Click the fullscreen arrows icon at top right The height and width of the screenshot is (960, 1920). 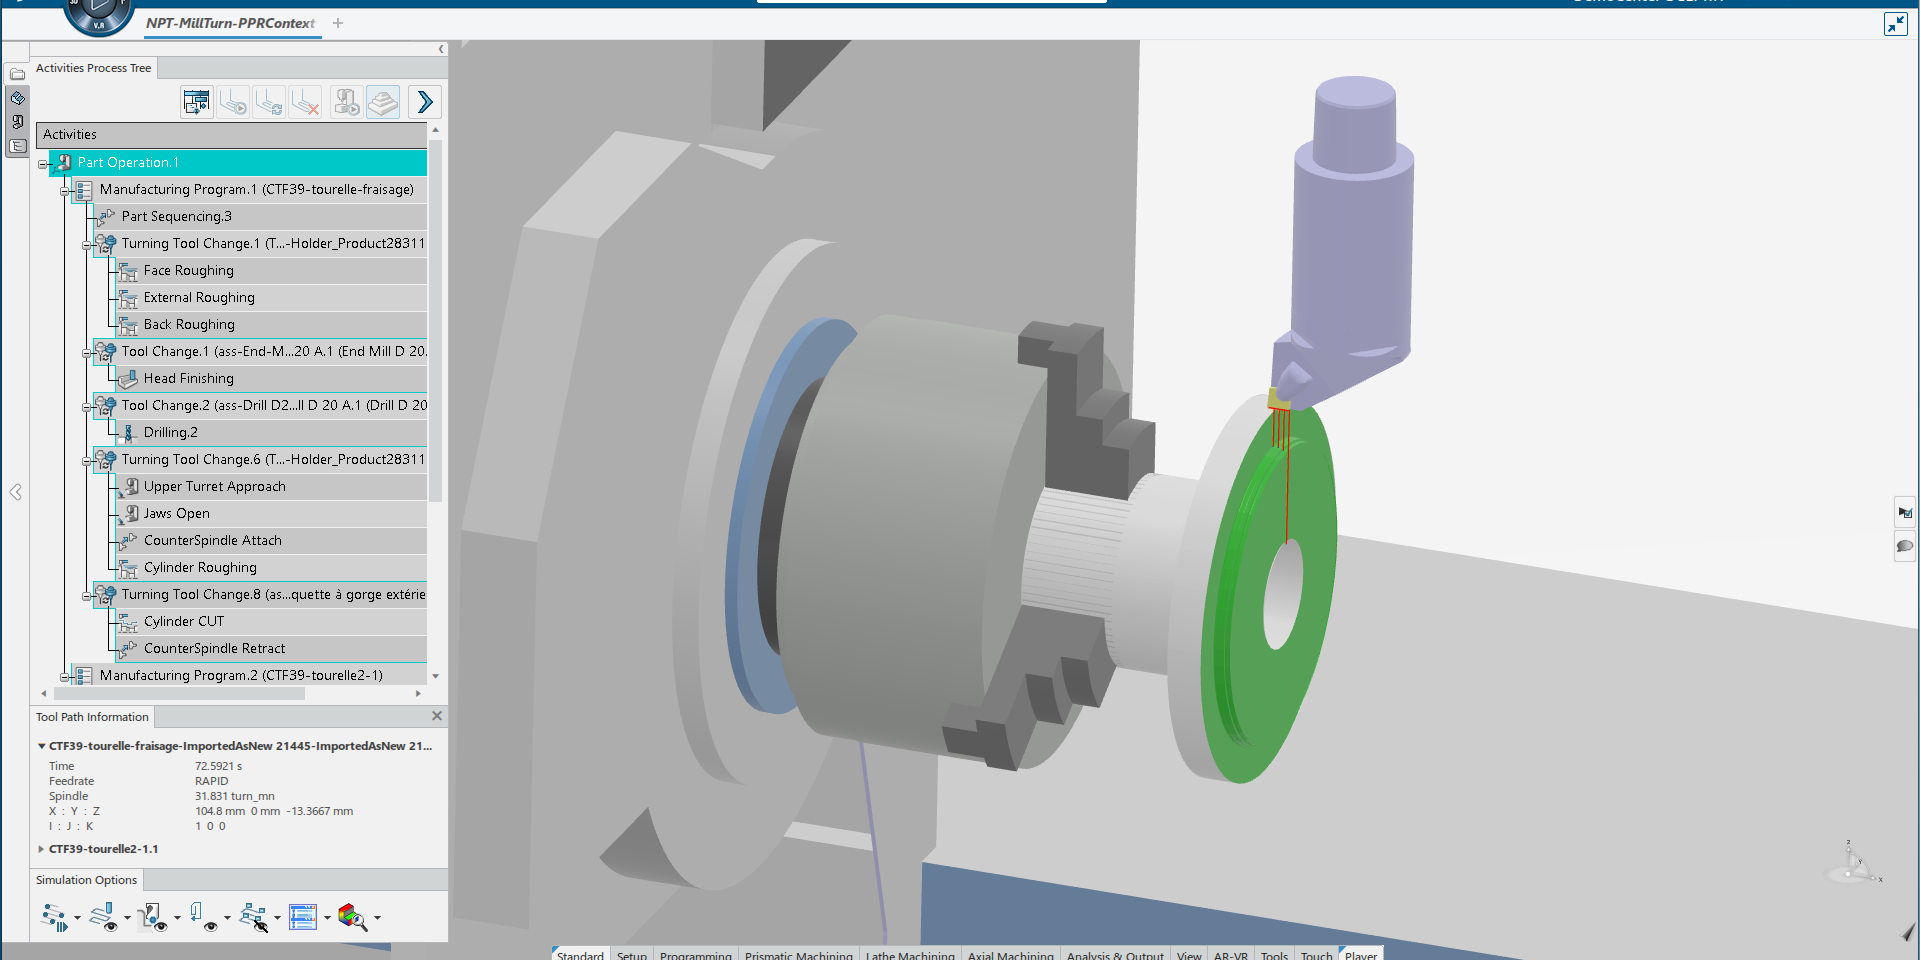click(1895, 24)
